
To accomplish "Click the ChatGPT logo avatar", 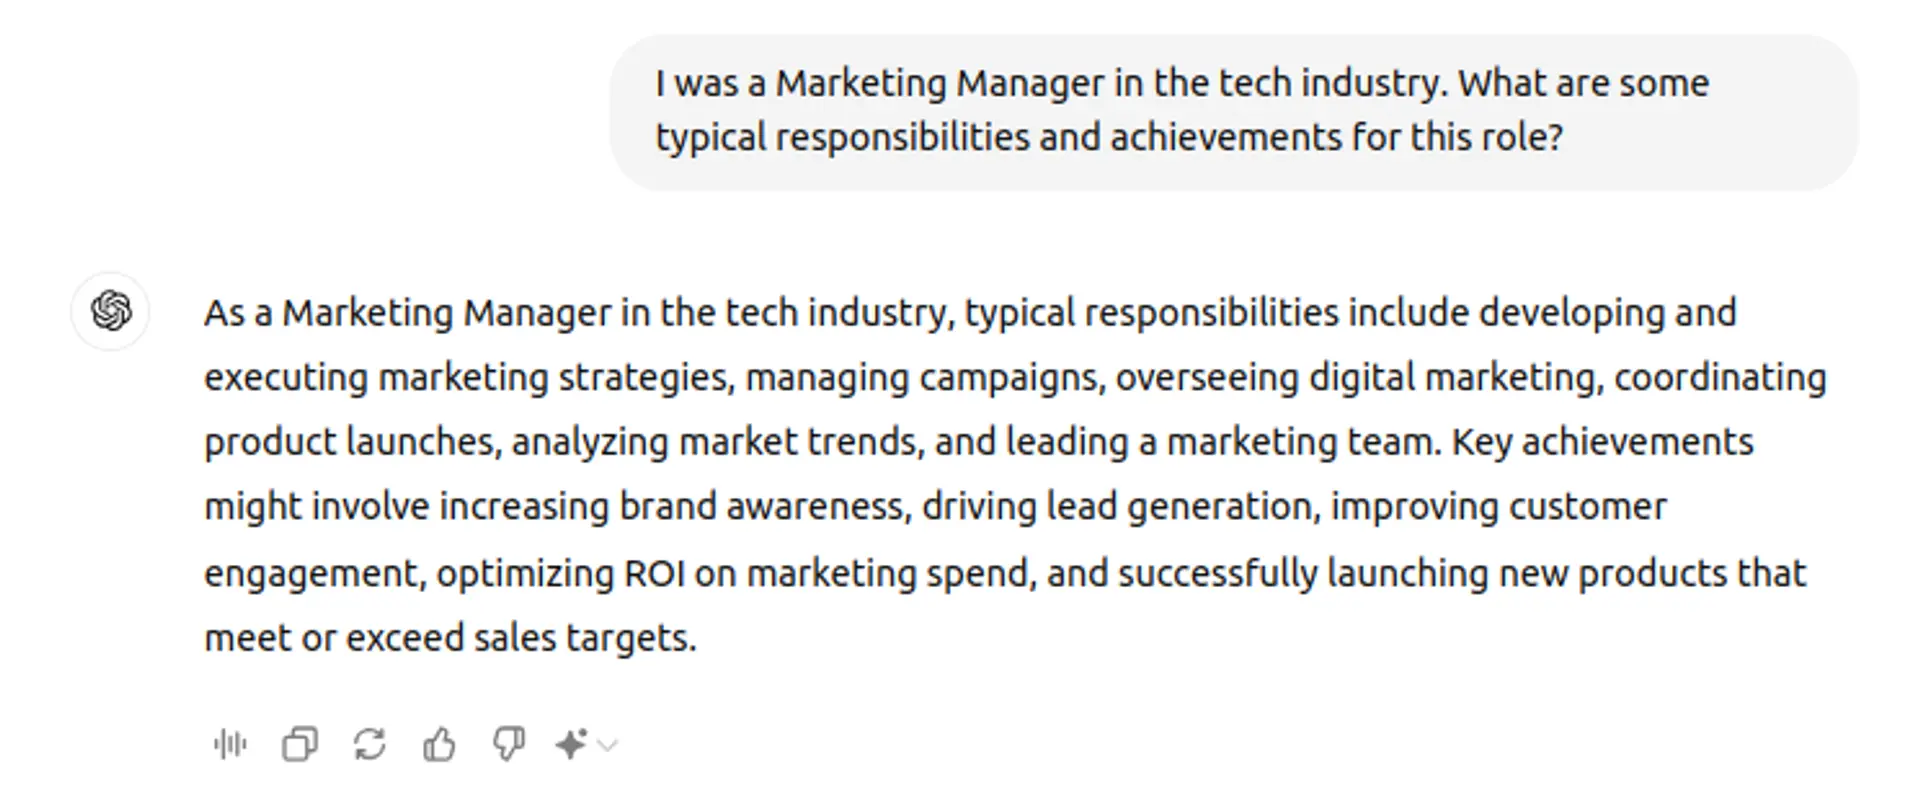I will click(x=111, y=311).
